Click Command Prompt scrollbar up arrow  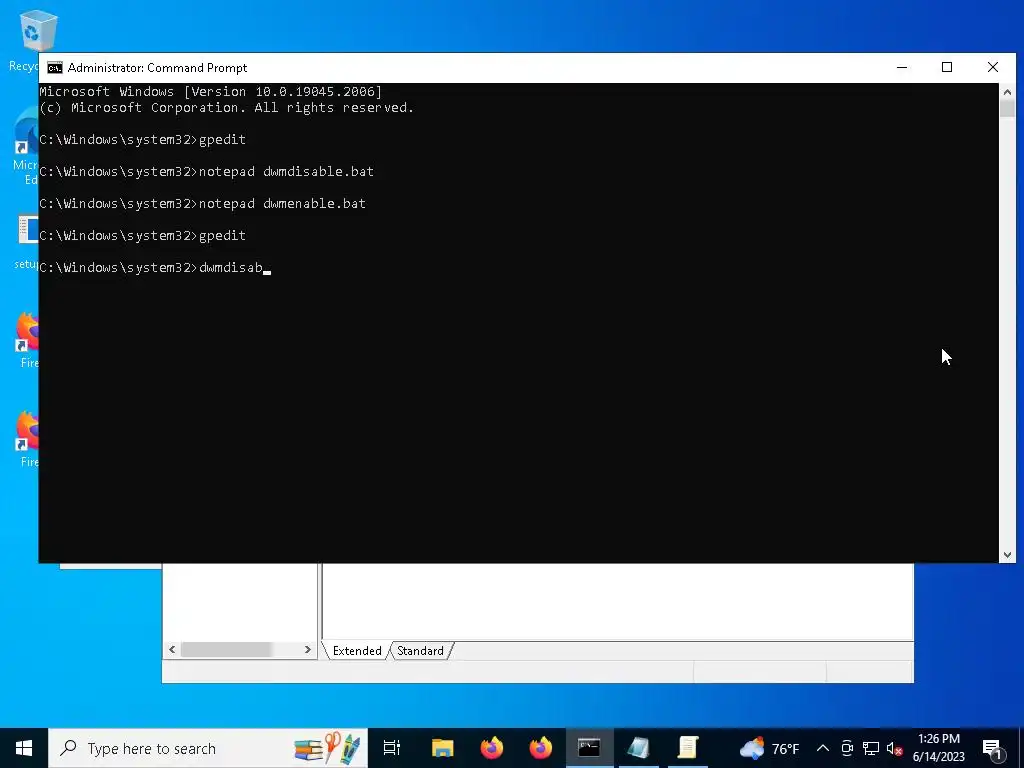tap(1007, 92)
